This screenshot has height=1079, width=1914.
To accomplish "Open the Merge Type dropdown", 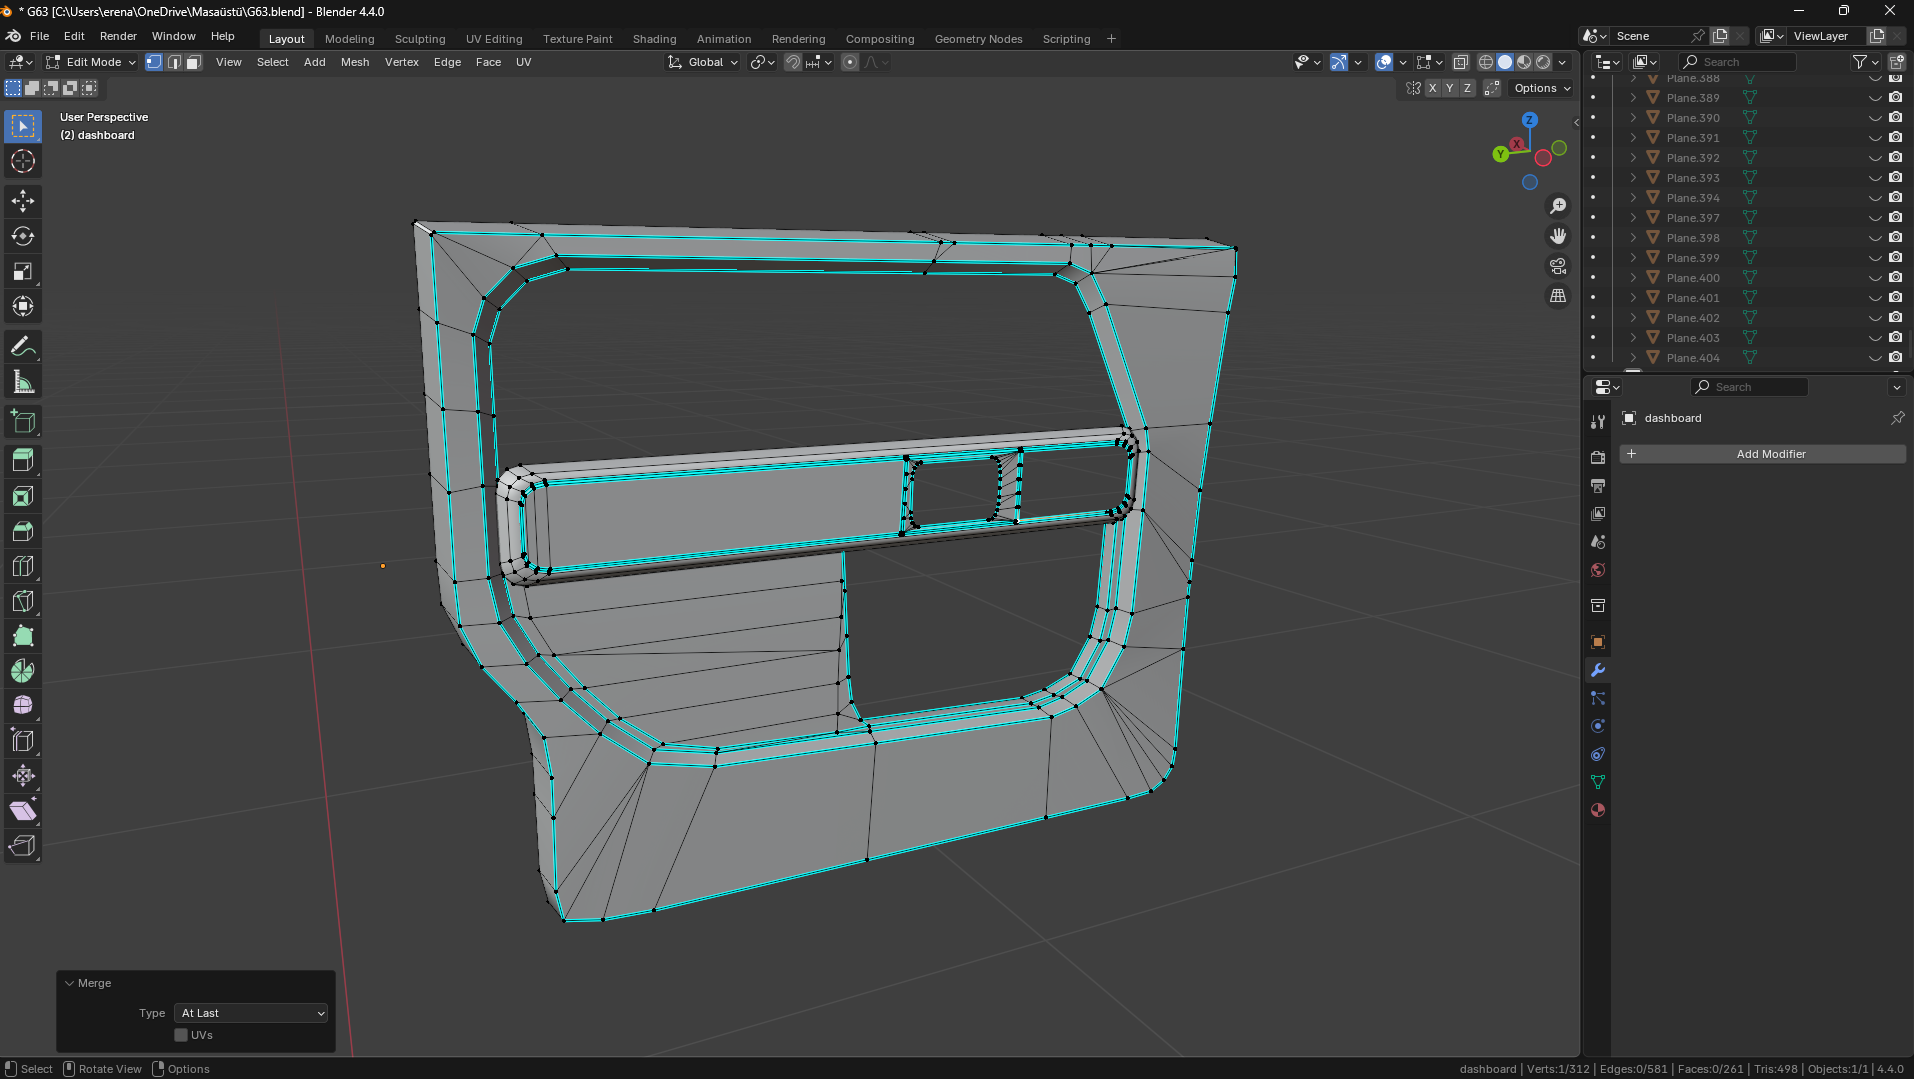I will pos(251,1013).
